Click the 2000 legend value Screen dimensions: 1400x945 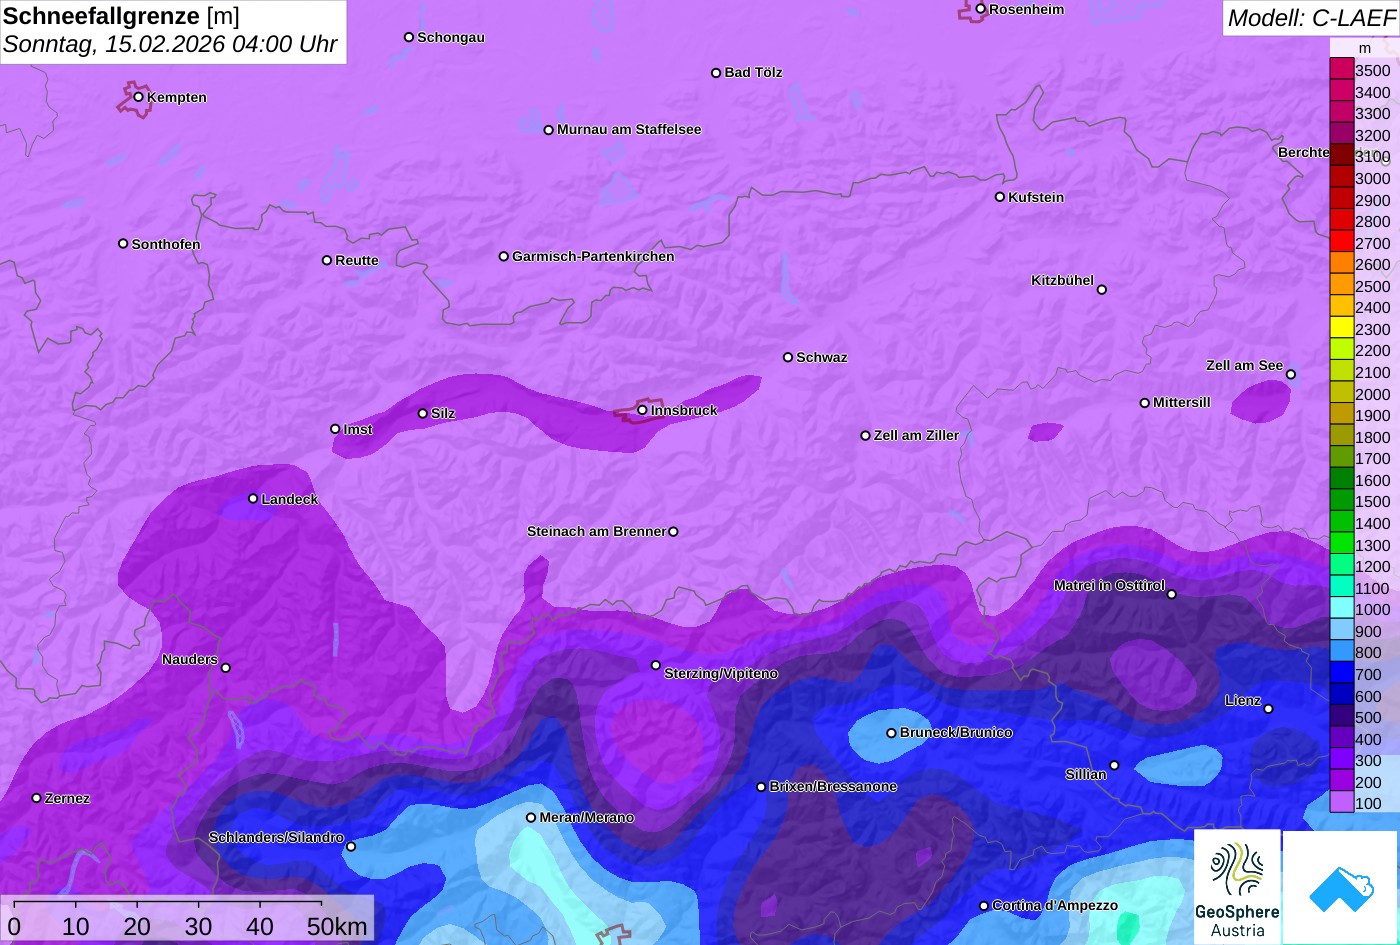click(1372, 394)
